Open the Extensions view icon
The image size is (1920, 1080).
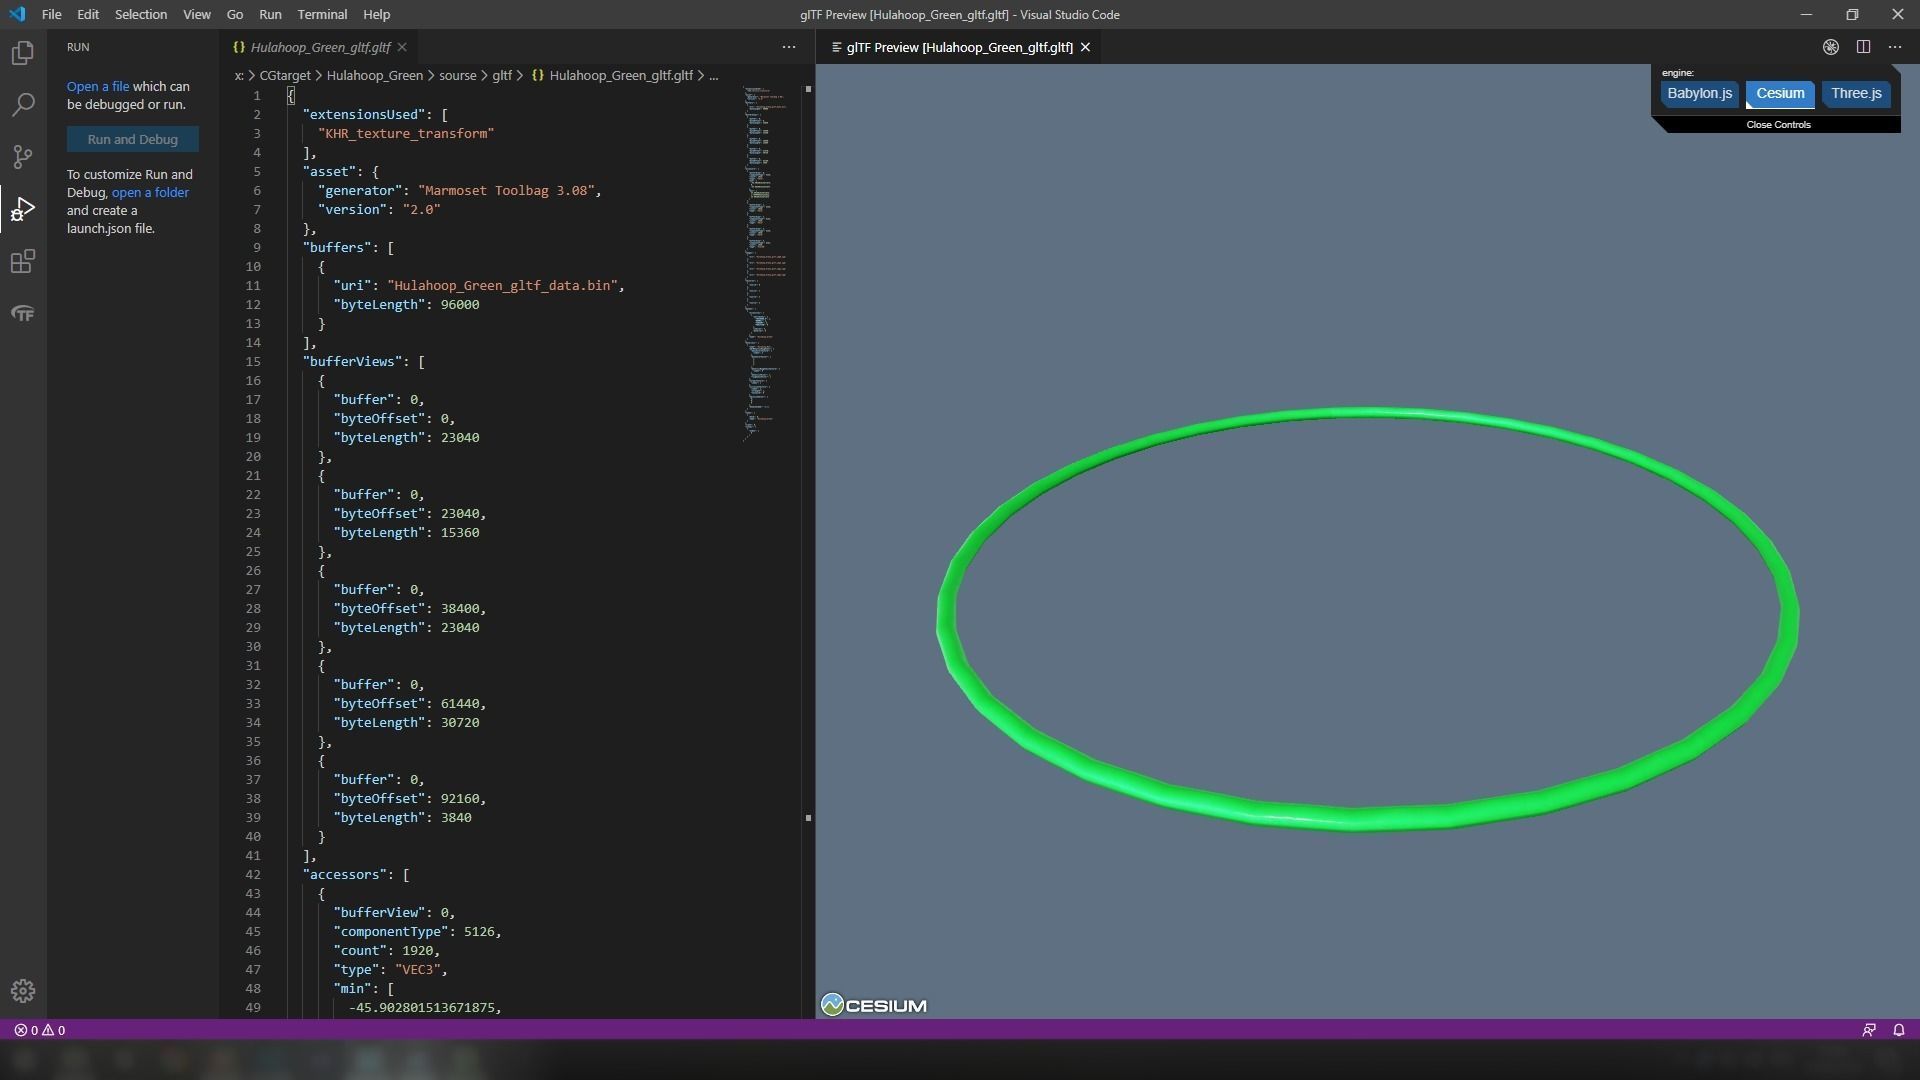click(x=22, y=262)
